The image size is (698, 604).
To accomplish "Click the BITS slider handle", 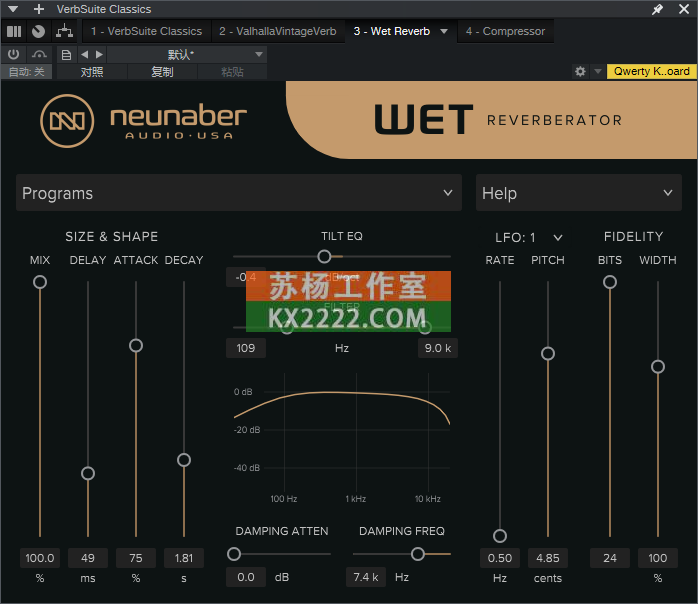I will point(610,282).
